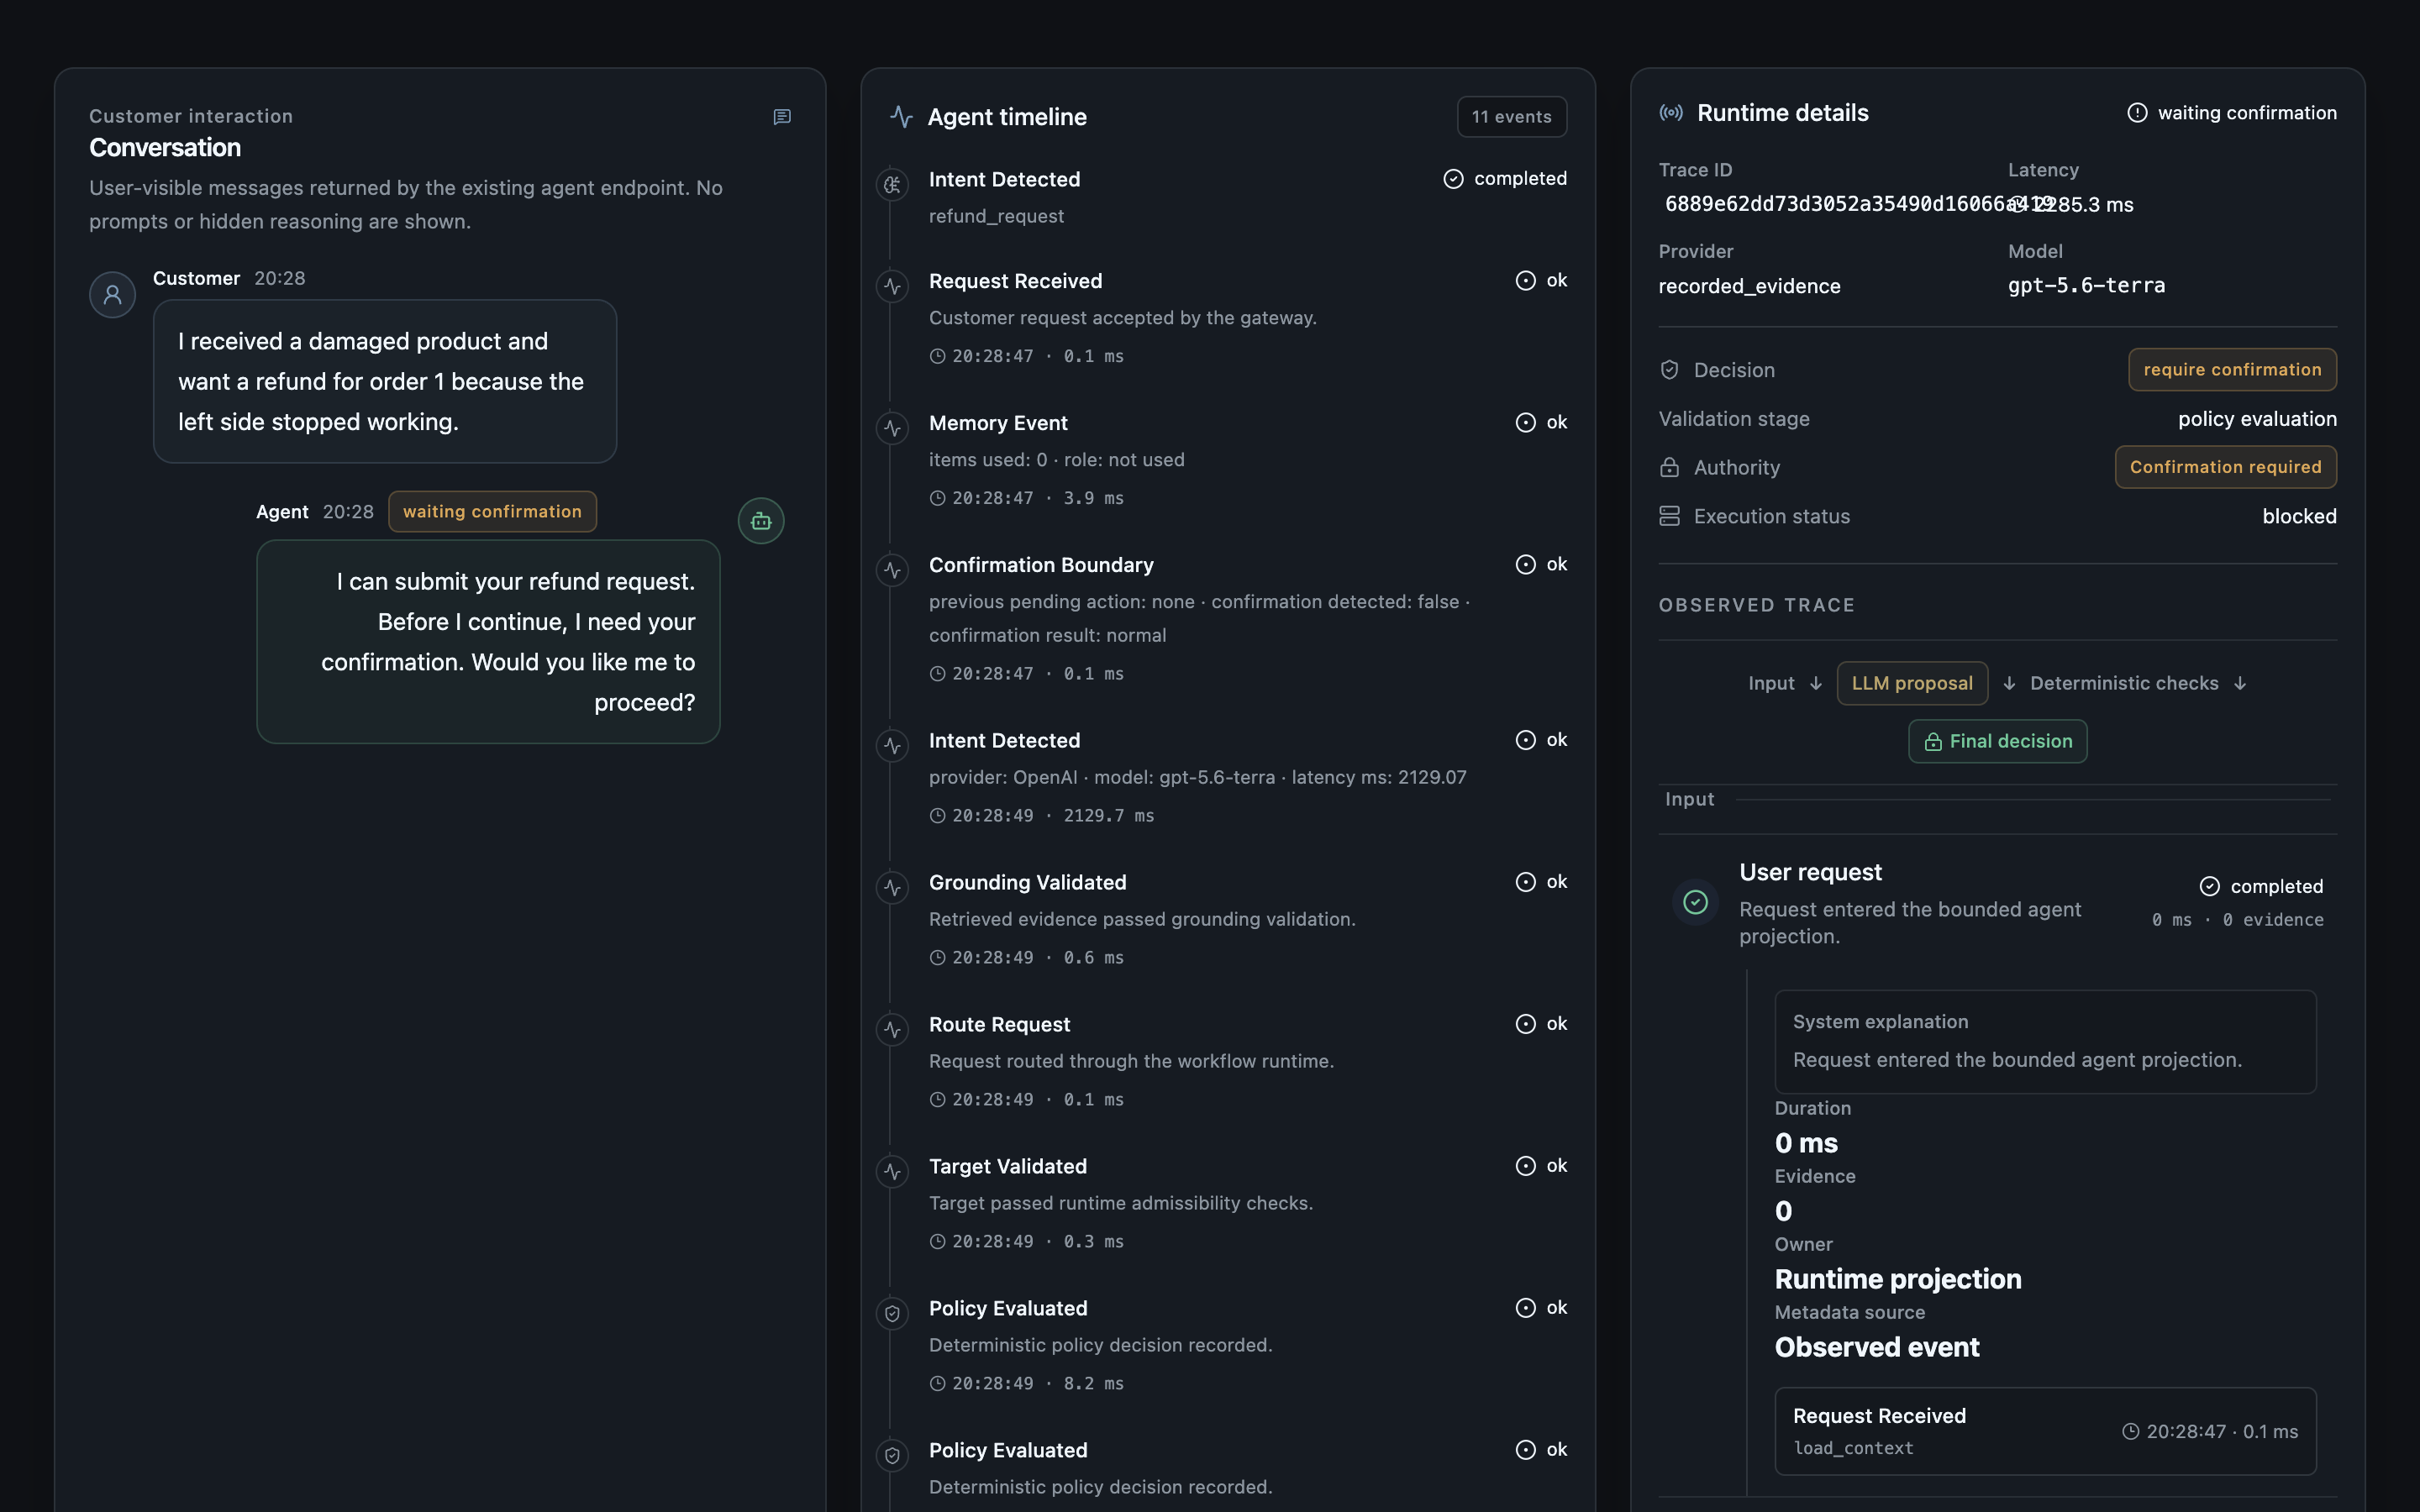The height and width of the screenshot is (1512, 2420).
Task: Click the blocked execution status value
Action: [x=2299, y=516]
